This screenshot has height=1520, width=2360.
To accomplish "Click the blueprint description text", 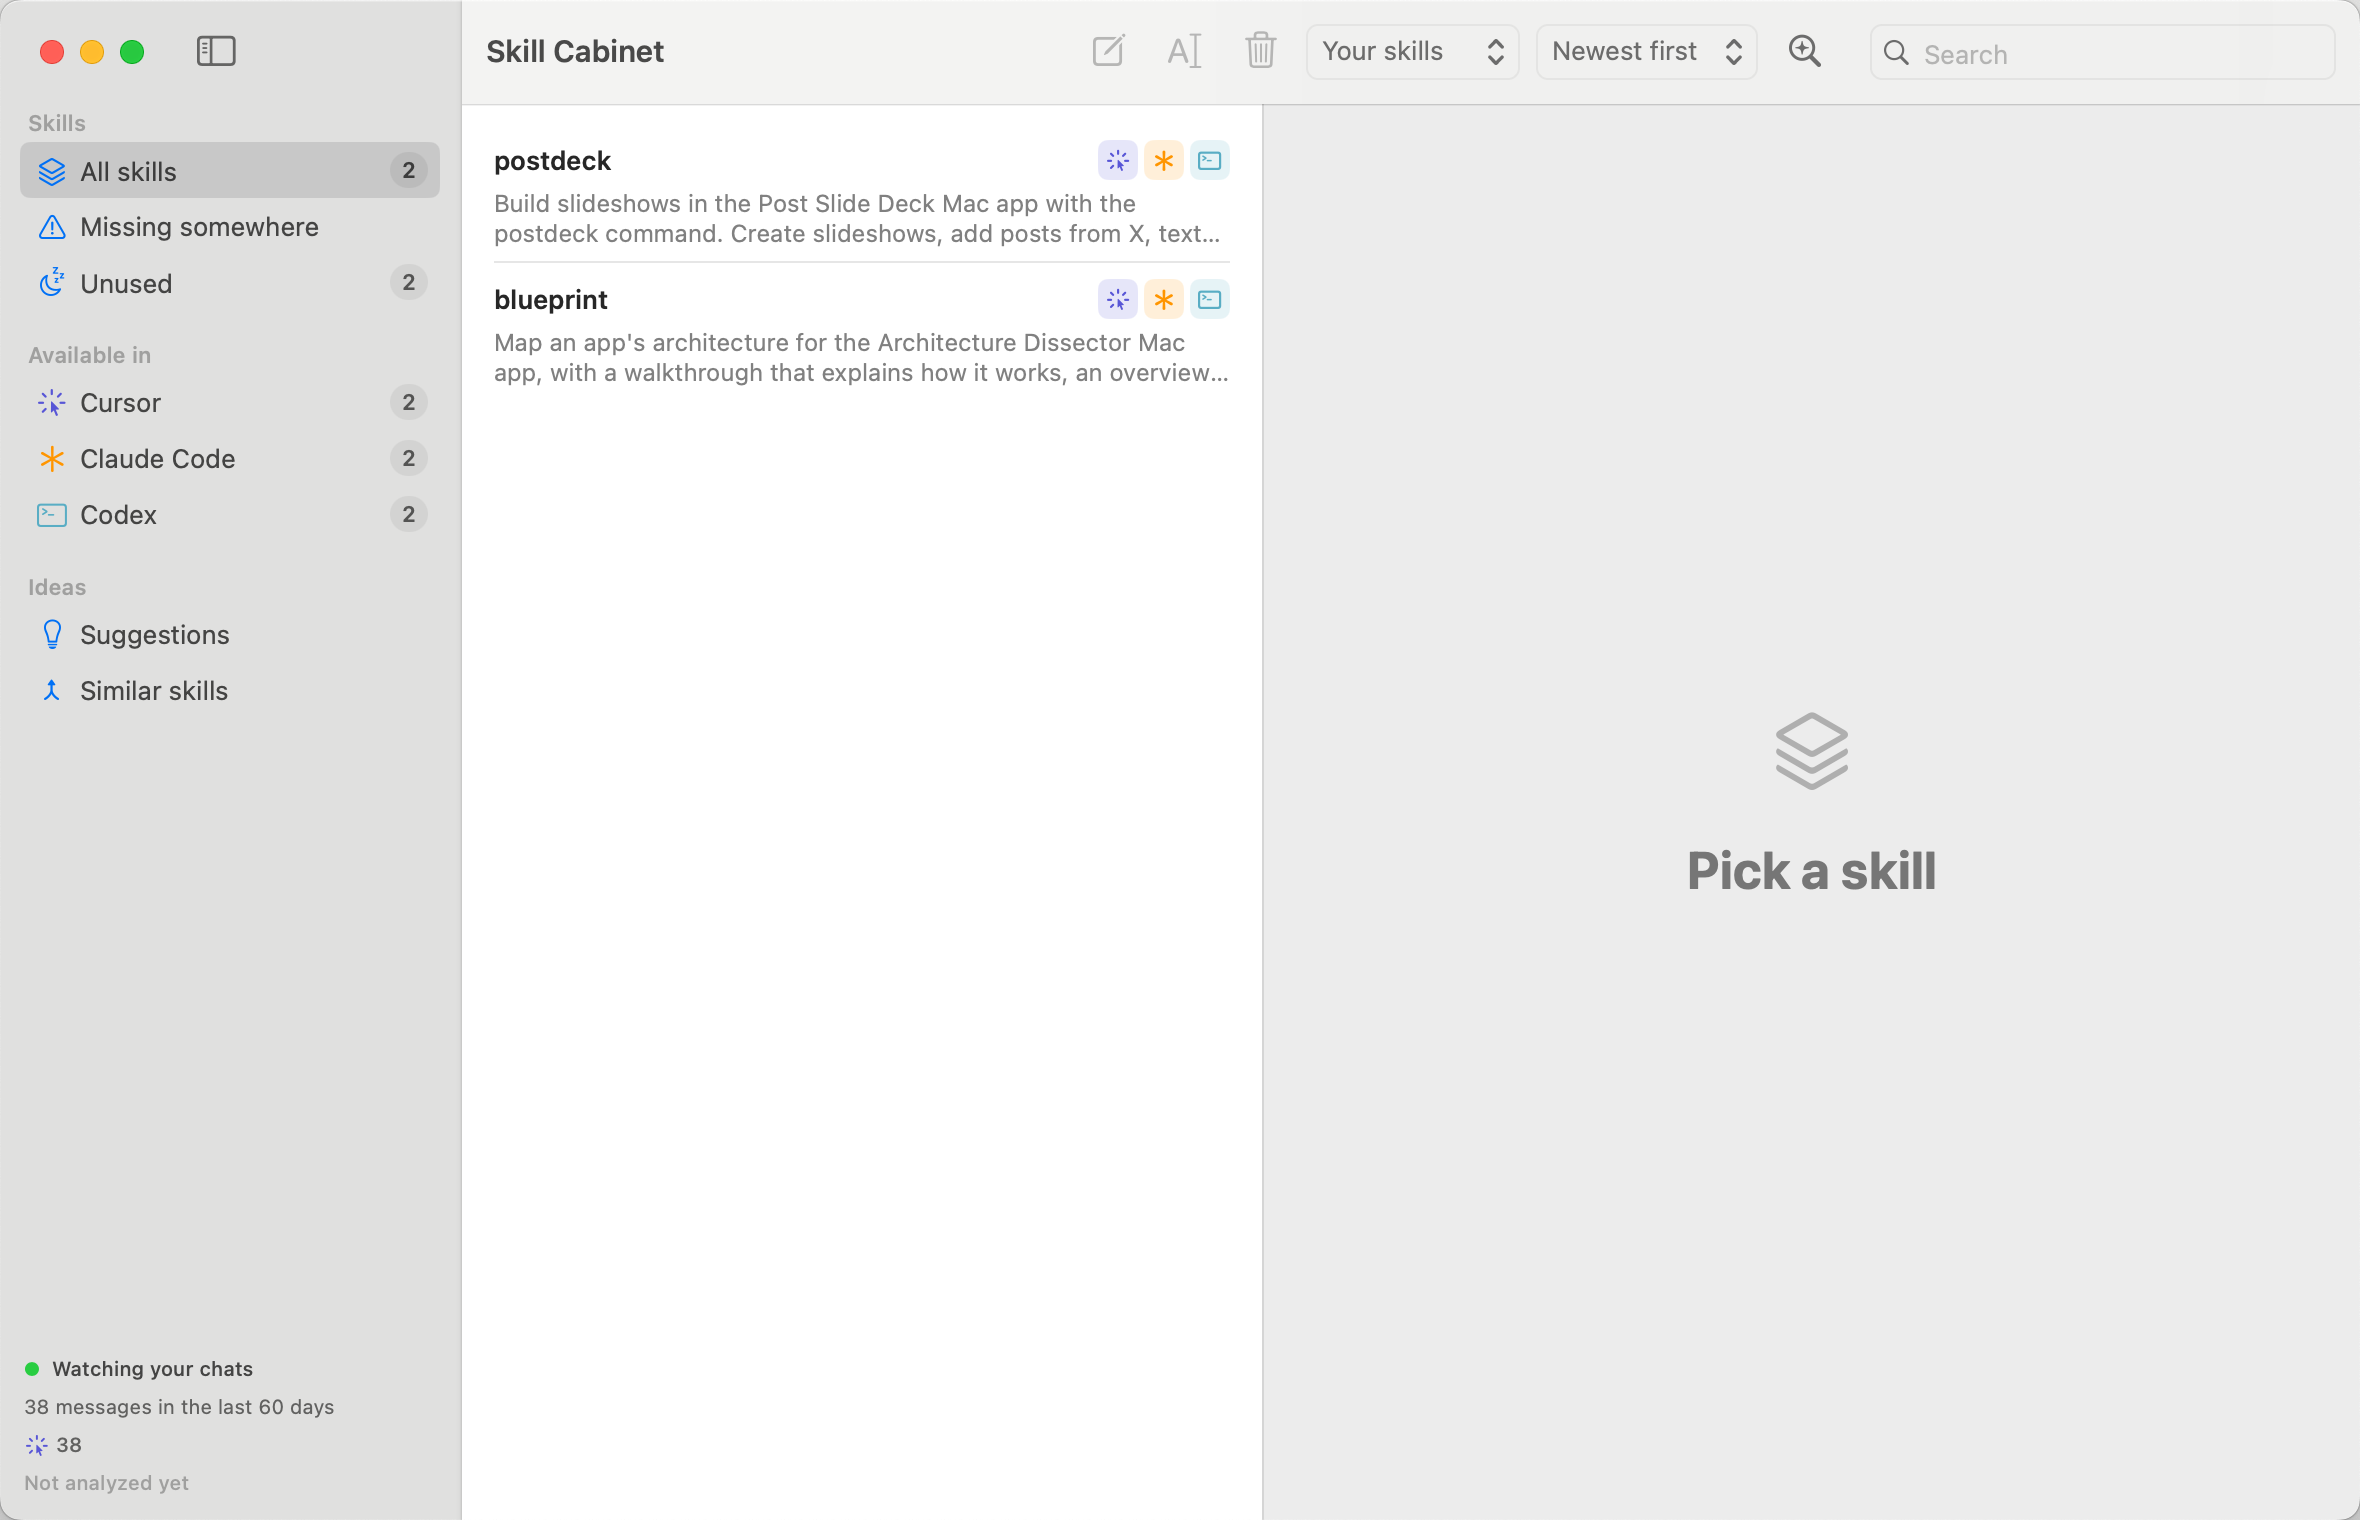I will tap(861, 358).
